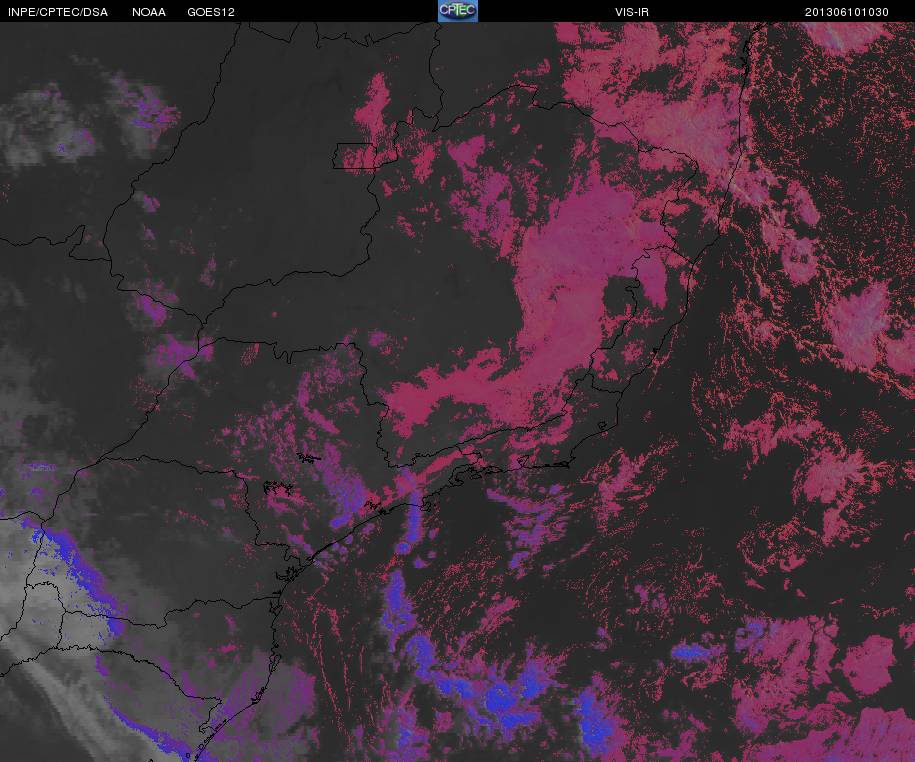Click the CPTEC logo in header

click(x=458, y=11)
